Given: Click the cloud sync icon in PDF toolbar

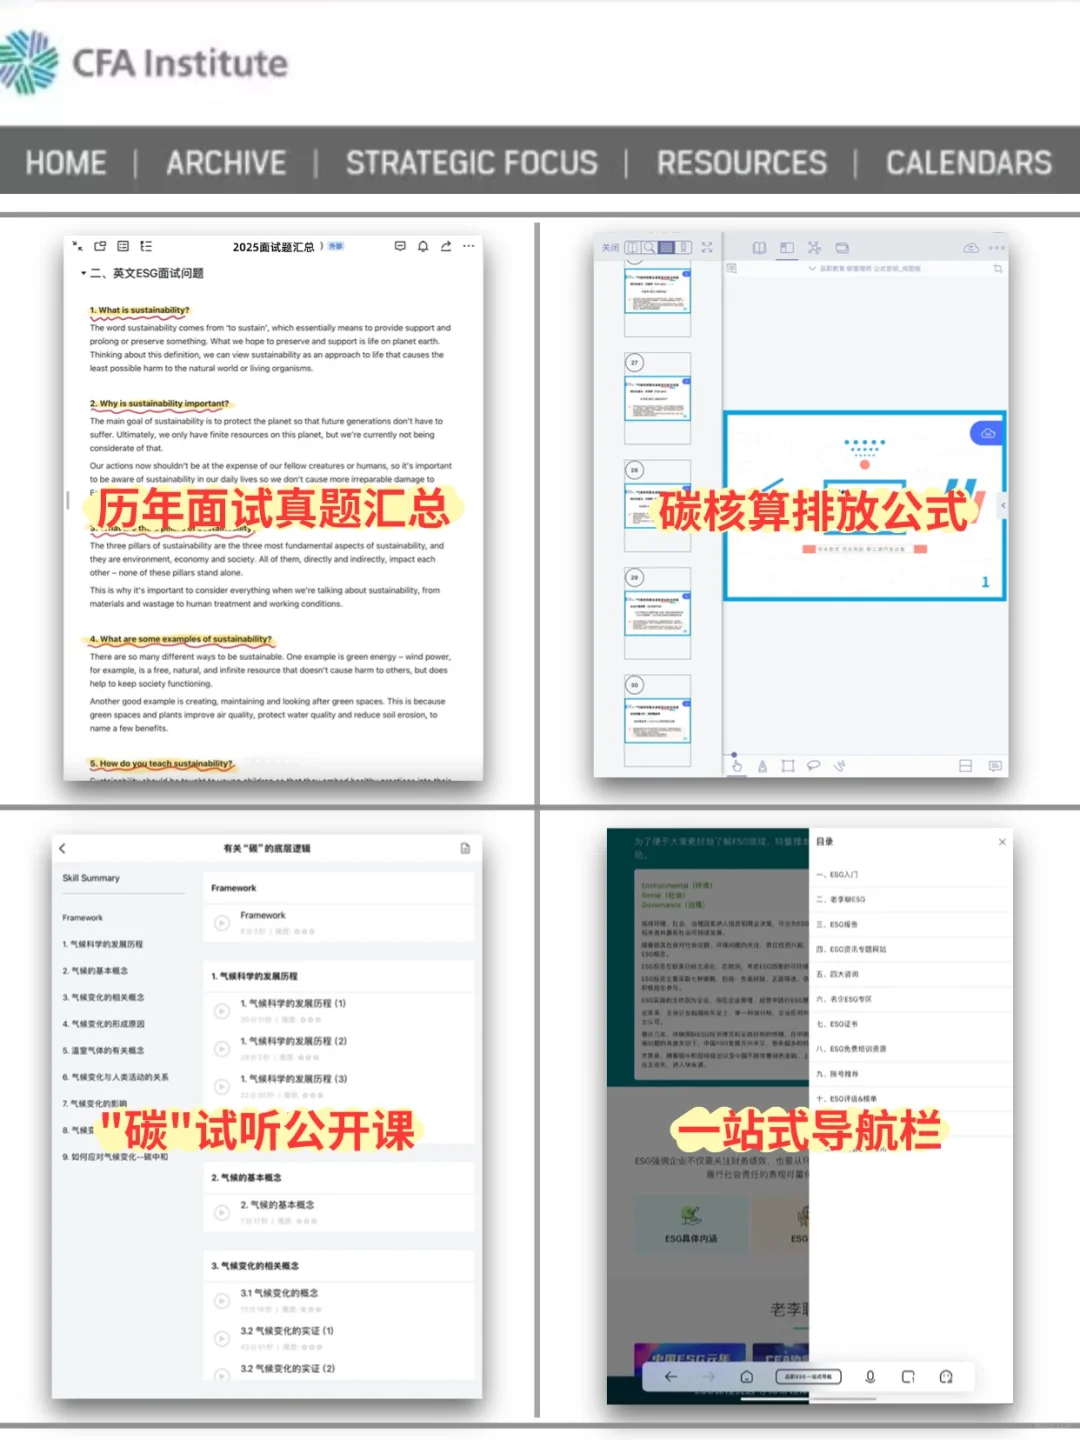Looking at the screenshot, I should (x=970, y=248).
